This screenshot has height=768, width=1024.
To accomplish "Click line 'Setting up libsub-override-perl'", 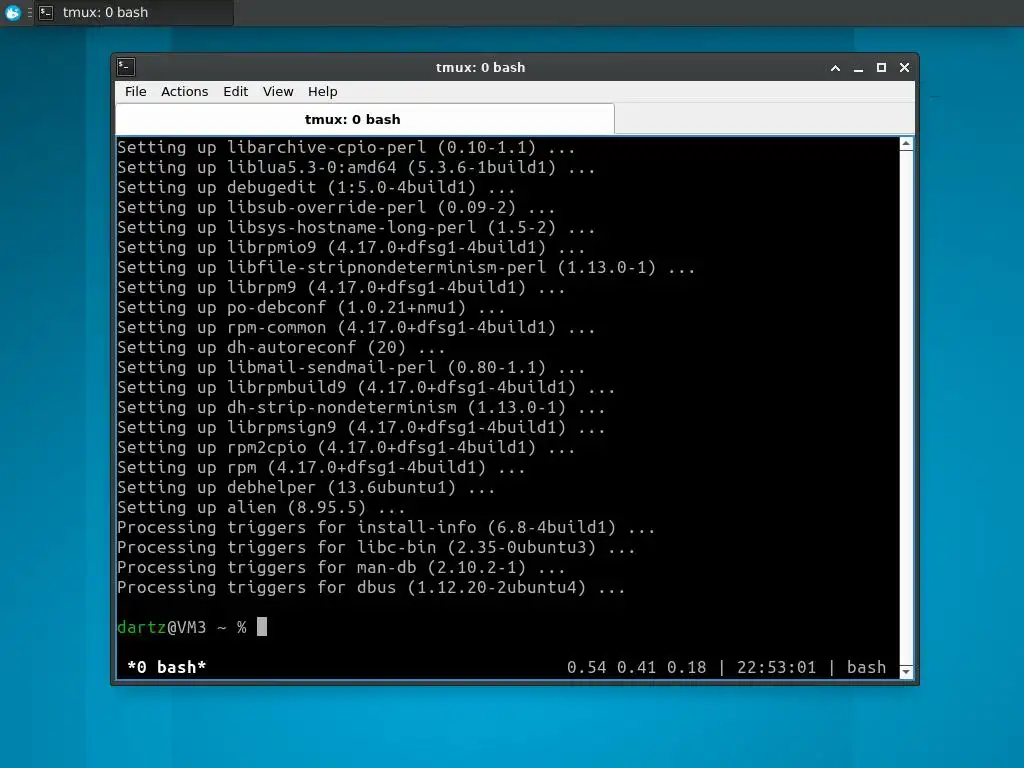I will coord(336,208).
